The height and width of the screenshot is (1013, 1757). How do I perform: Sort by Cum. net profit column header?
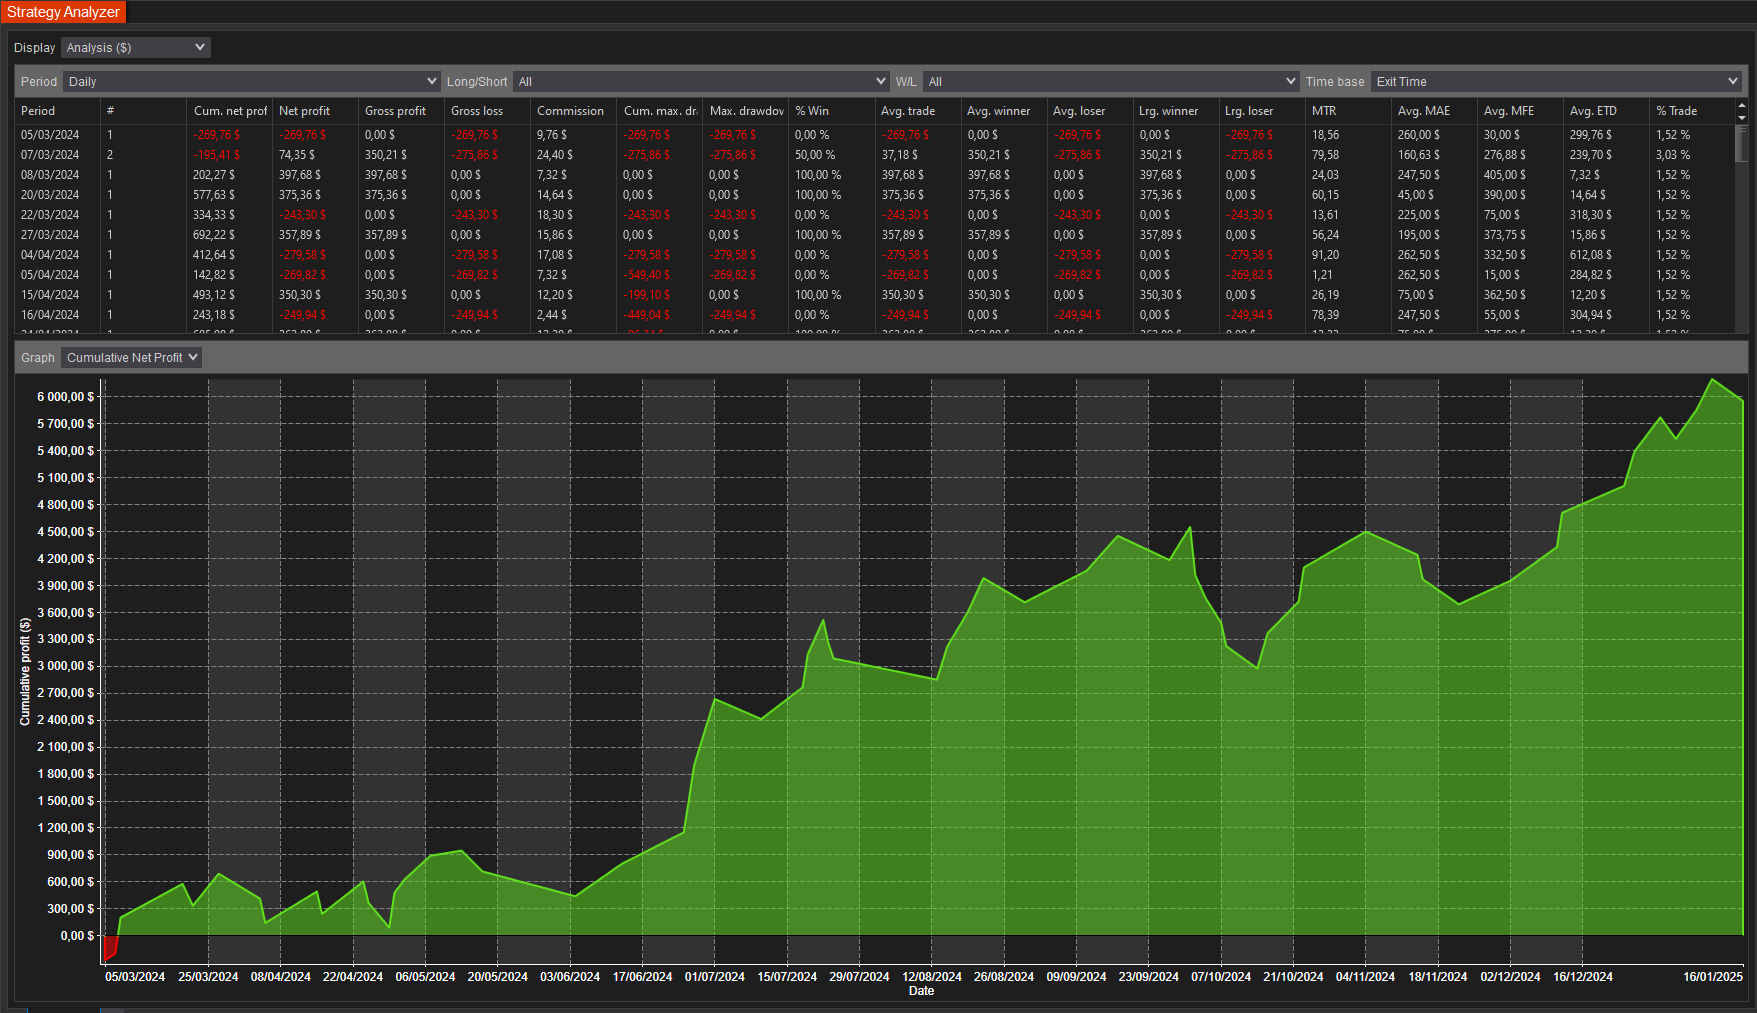(230, 111)
